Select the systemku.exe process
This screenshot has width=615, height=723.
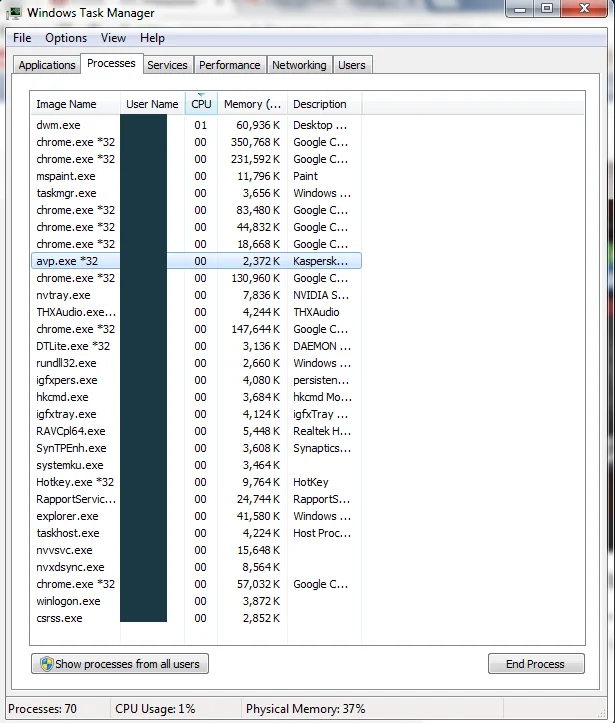tap(196, 465)
